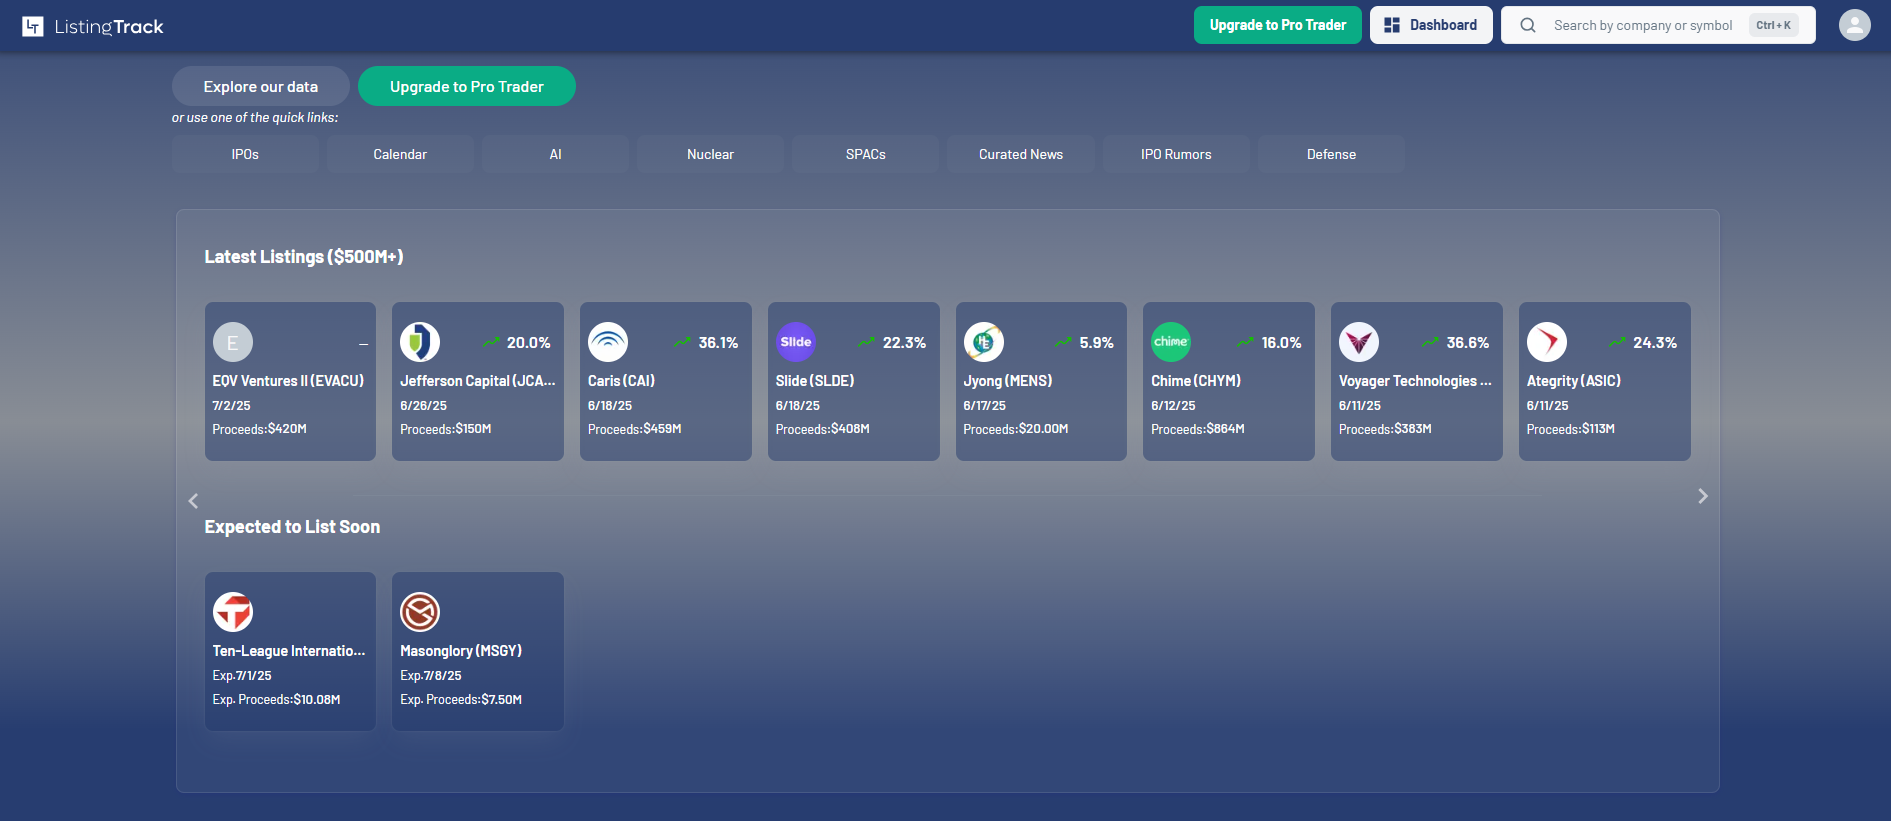The image size is (1891, 821).
Task: Click the rounded Upgrade to Pro Trader button
Action: [467, 86]
